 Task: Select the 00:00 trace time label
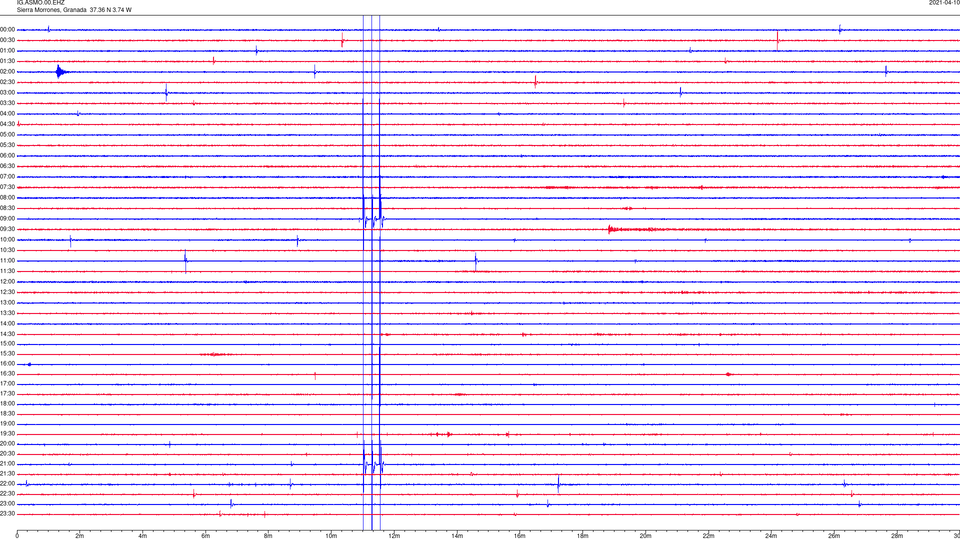pos(8,29)
